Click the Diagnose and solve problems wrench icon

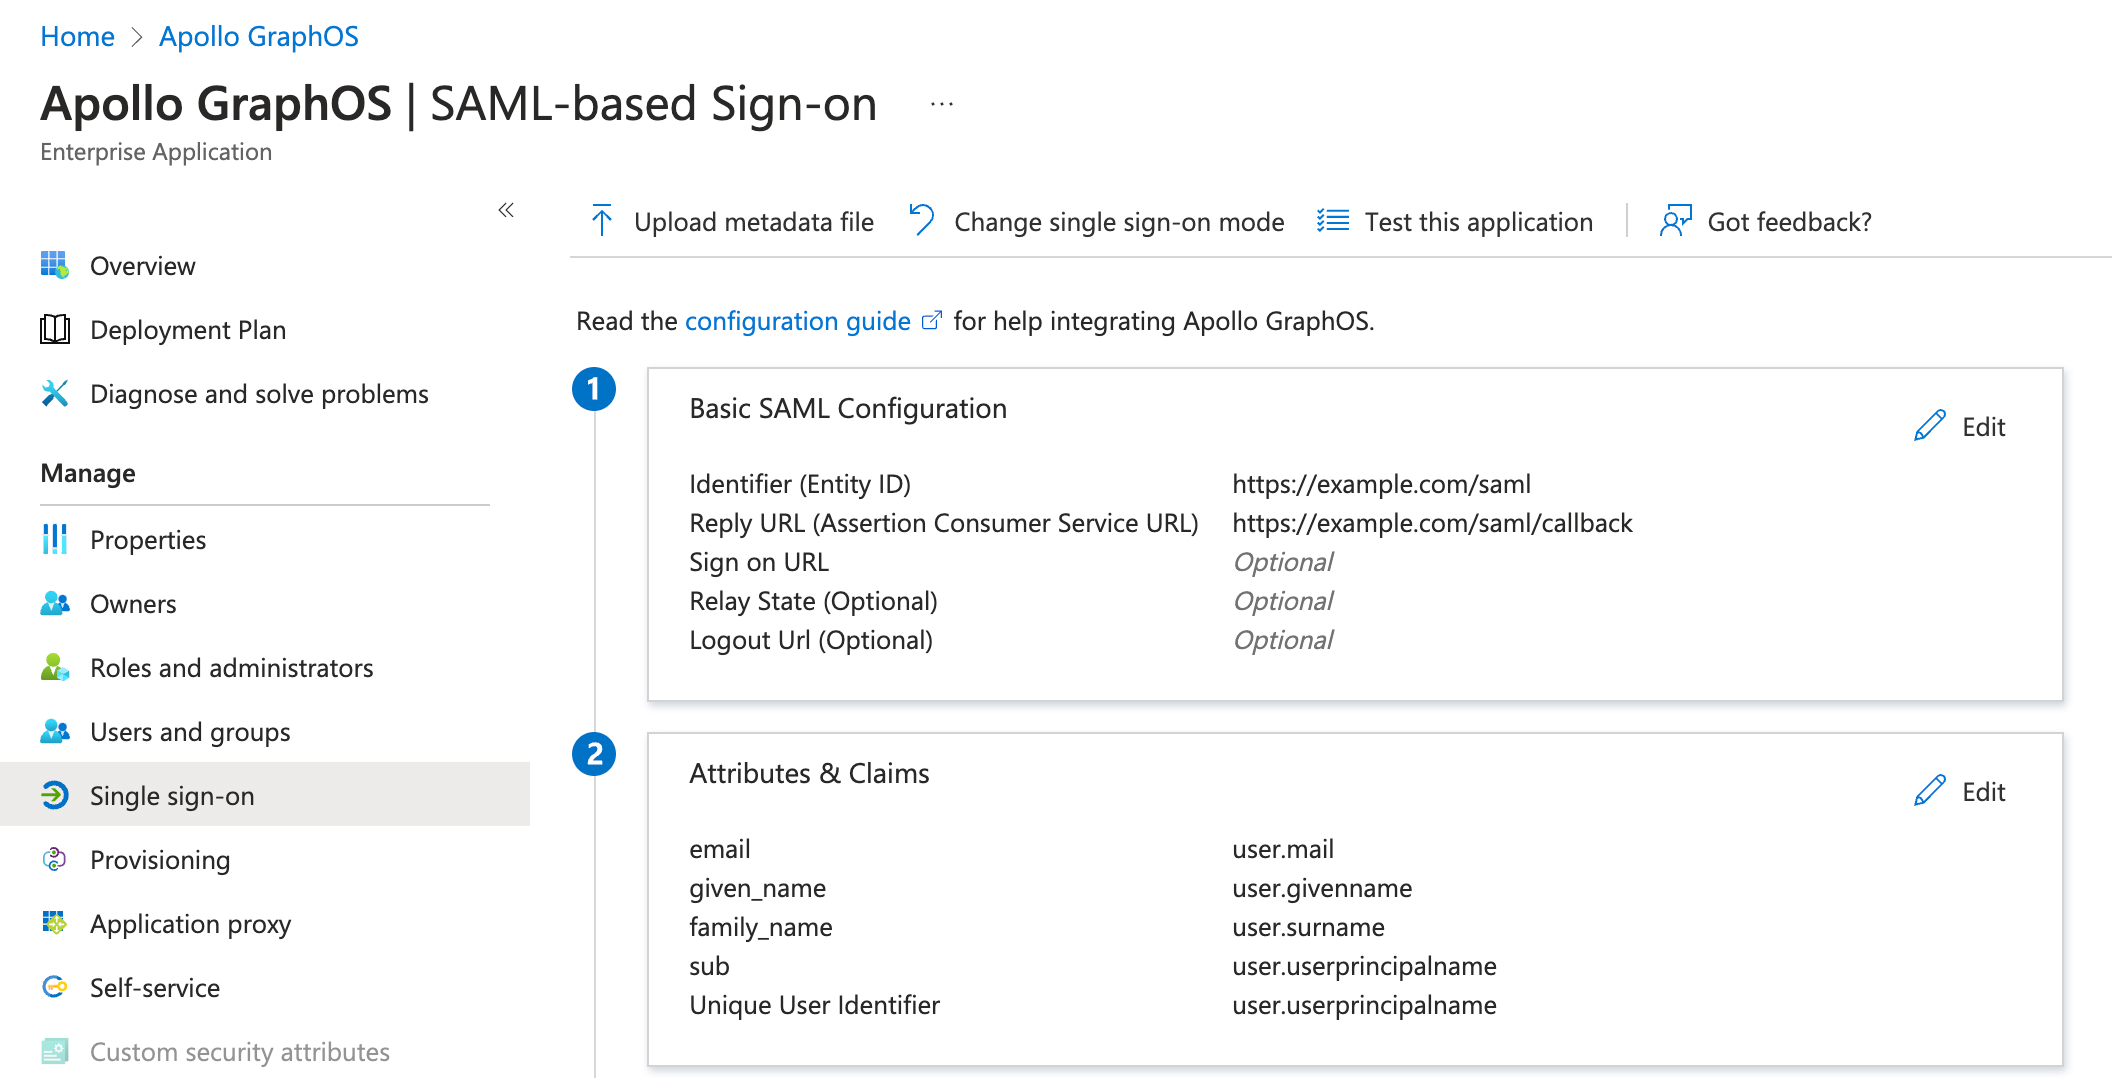pos(55,394)
